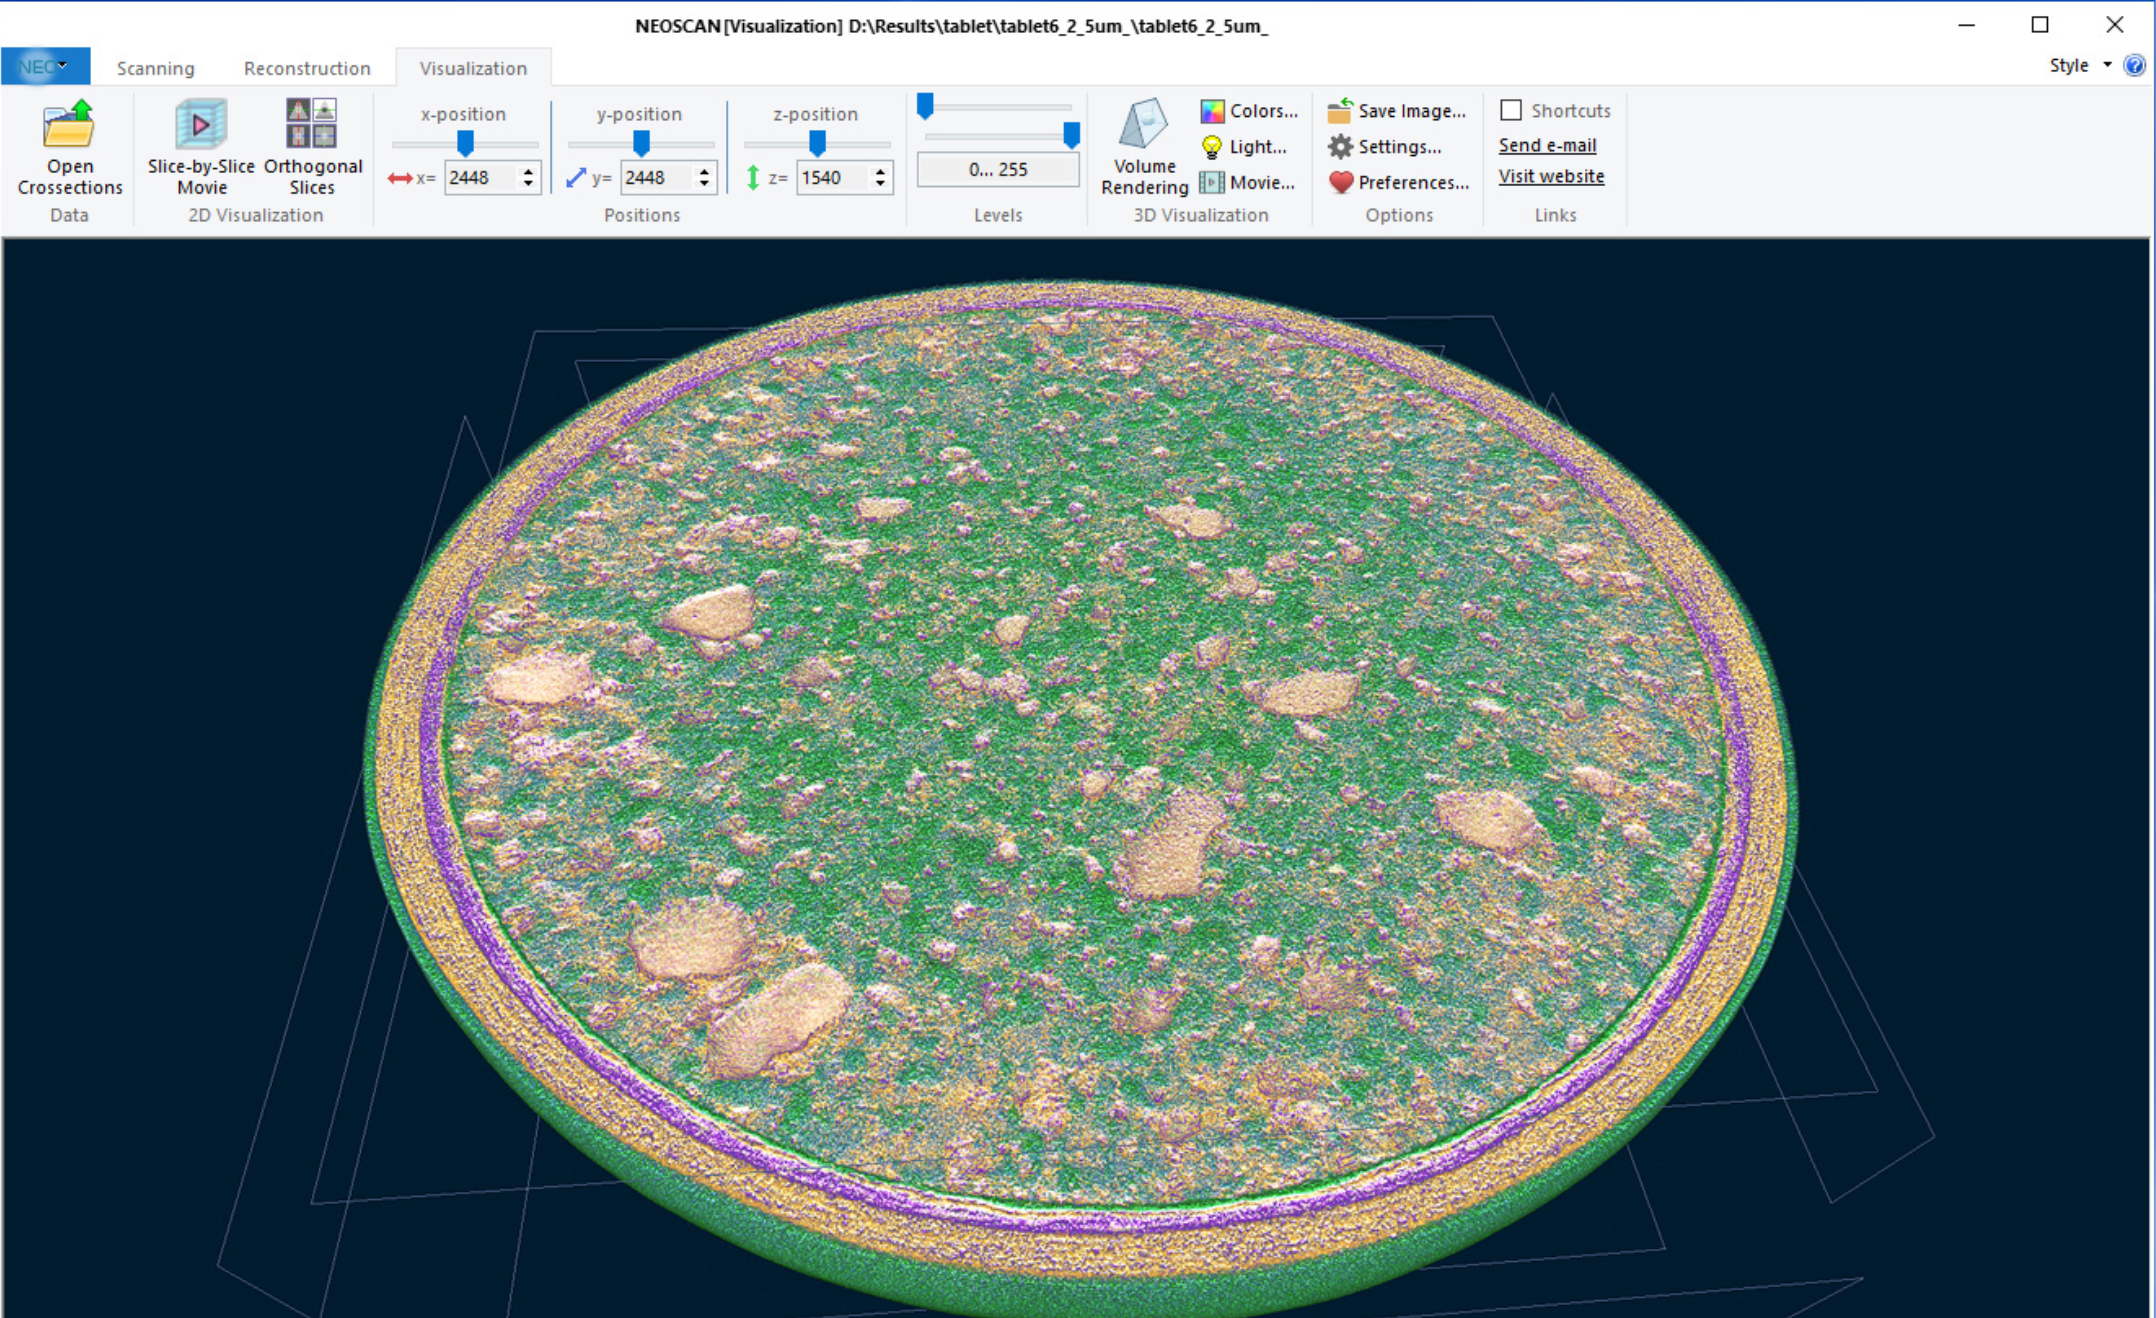This screenshot has width=2156, height=1318.
Task: Switch to the Scanning tab
Action: pos(155,68)
